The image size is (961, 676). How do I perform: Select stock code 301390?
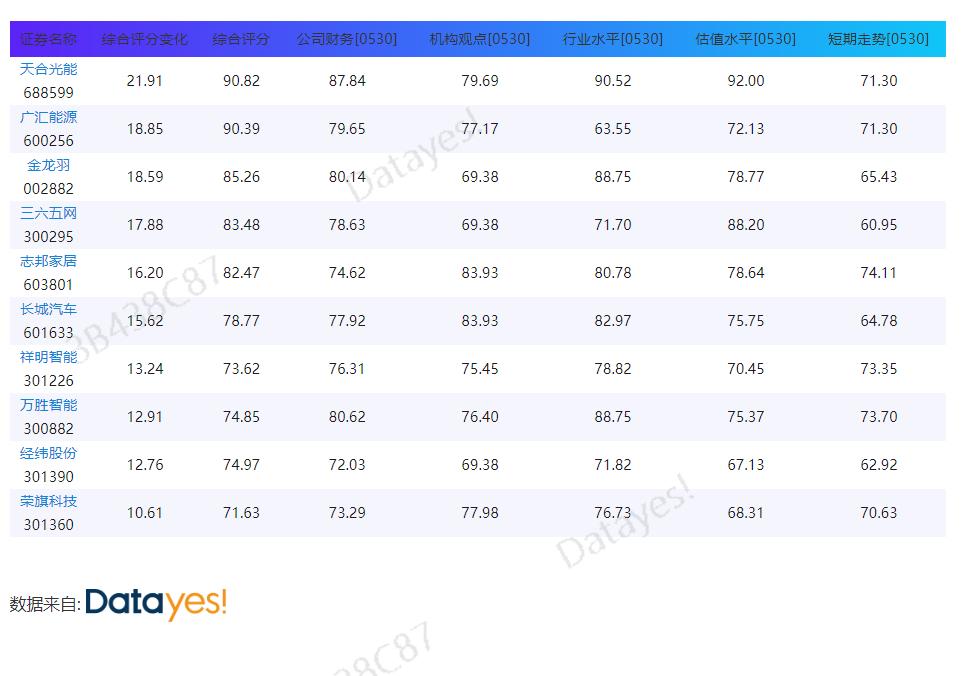[48, 477]
